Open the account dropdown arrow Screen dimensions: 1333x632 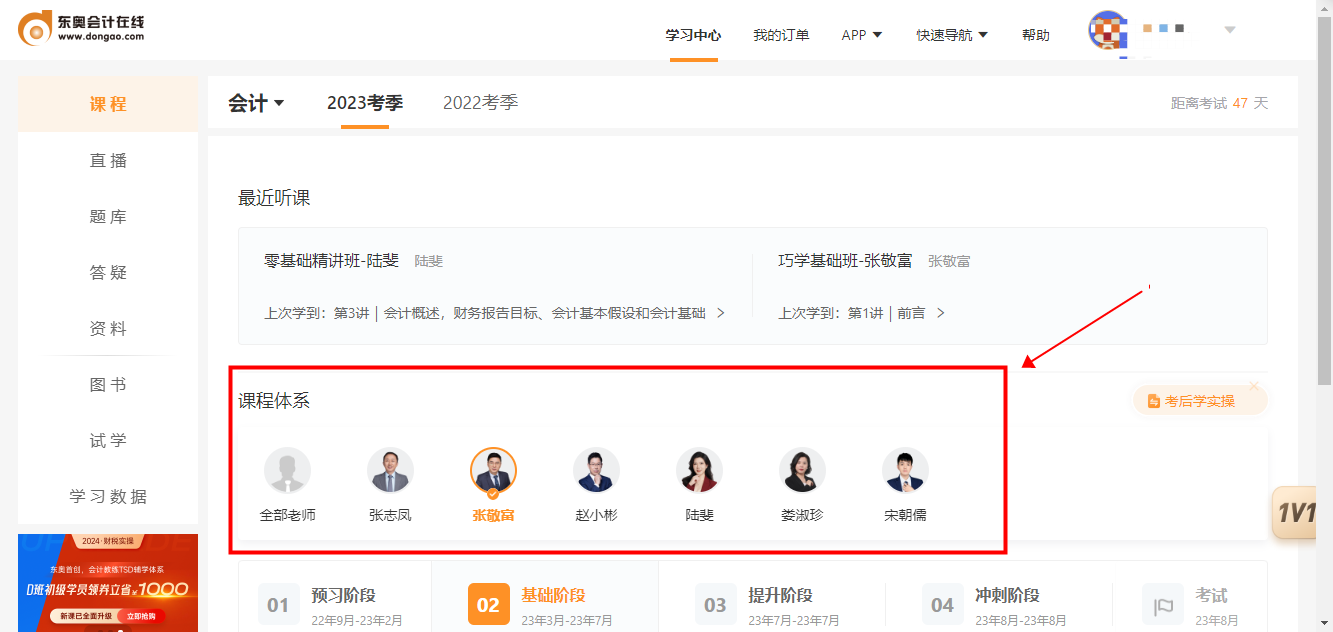pos(1230,30)
